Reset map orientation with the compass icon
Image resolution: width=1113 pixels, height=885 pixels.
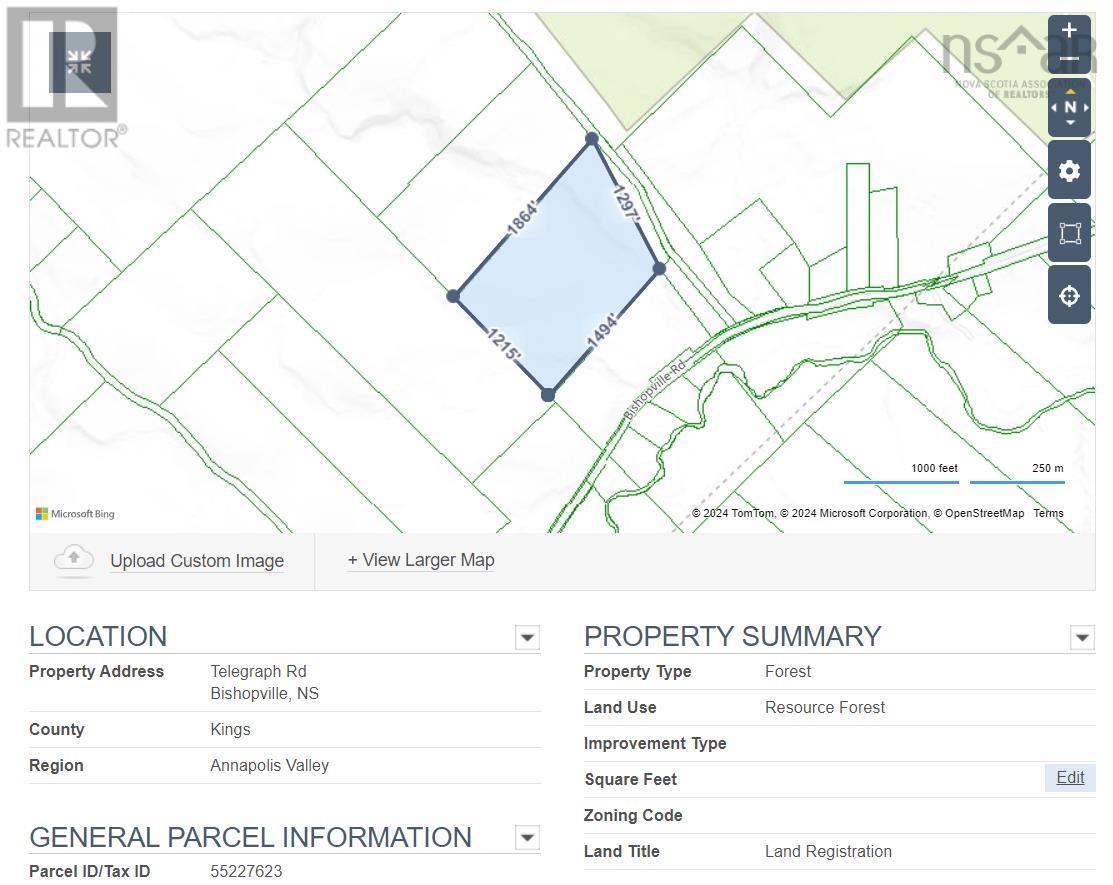1069,106
